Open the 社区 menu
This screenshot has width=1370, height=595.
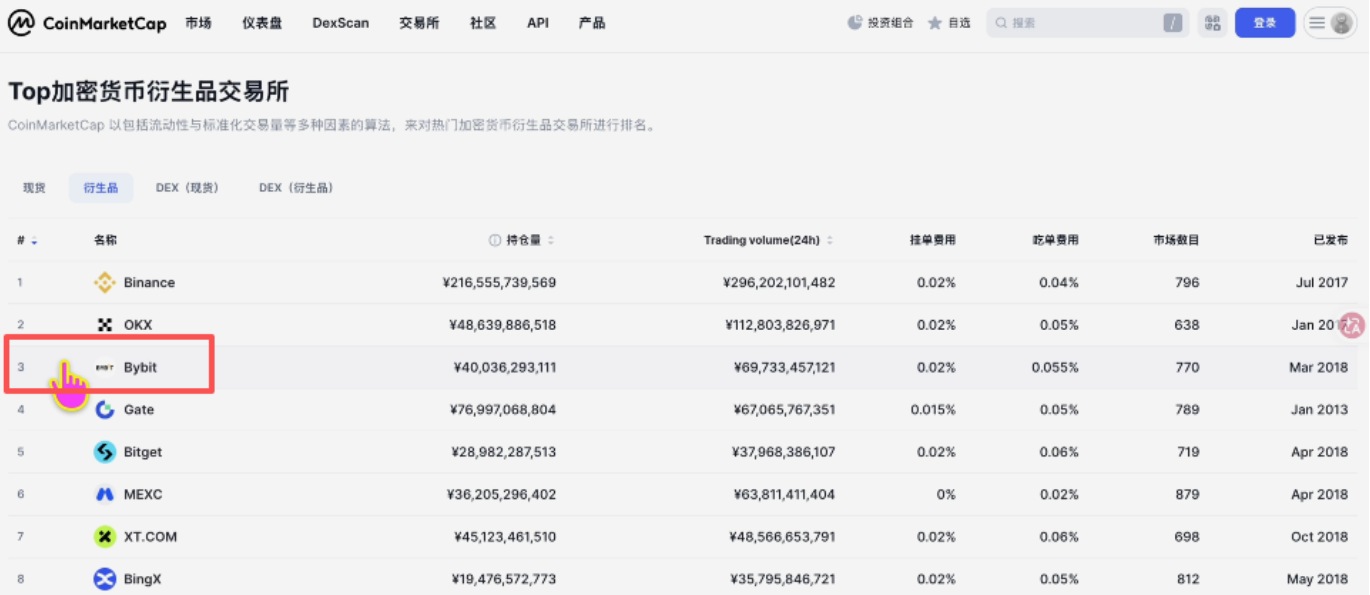point(483,23)
